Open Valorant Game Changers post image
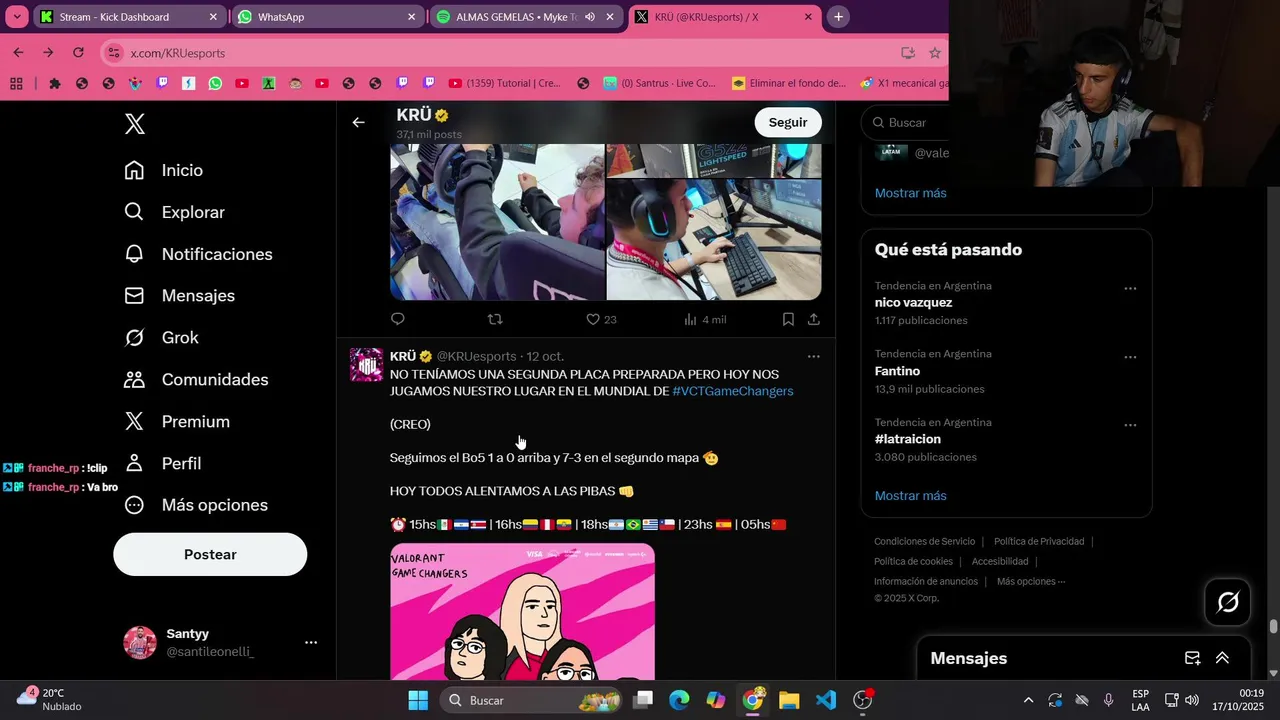This screenshot has height=720, width=1280. (x=522, y=612)
